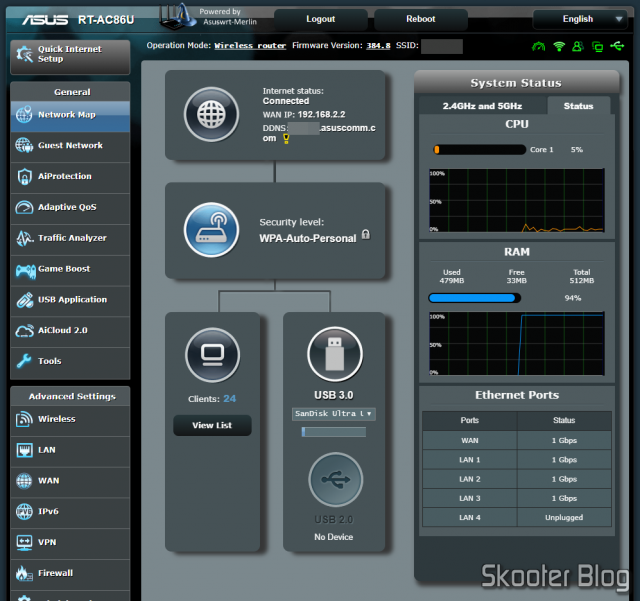Click the wireless router security icon
Image resolution: width=640 pixels, height=601 pixels.
[211, 230]
